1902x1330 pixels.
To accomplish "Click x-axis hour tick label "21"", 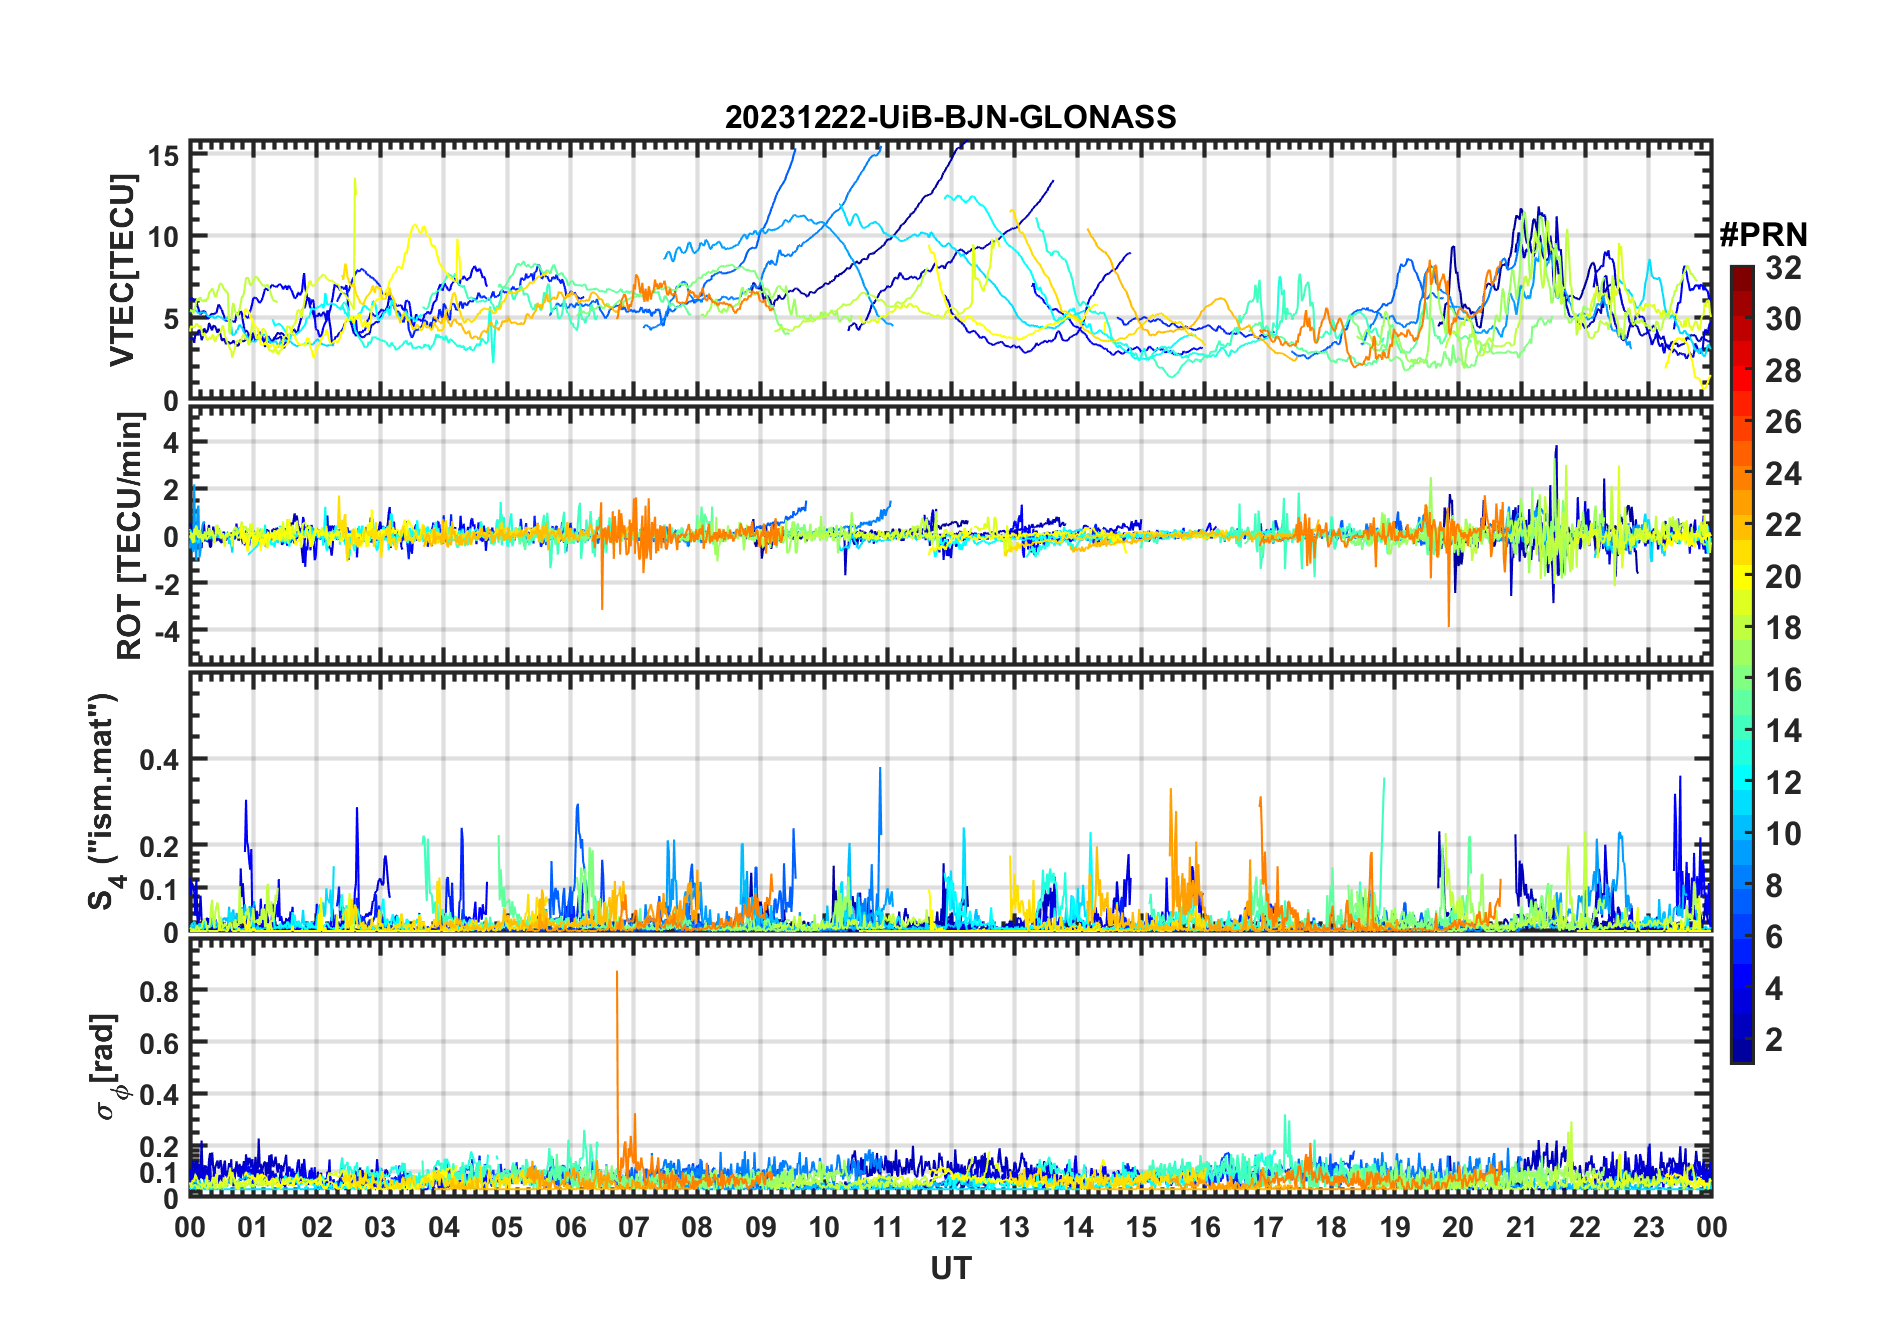I will click(x=1521, y=1227).
